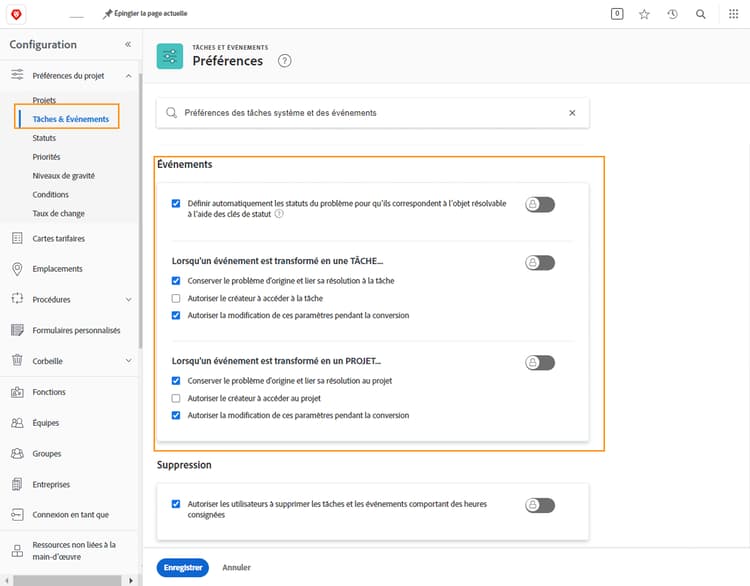This screenshot has width=750, height=586.
Task: Open Priorités in the sidebar
Action: tap(46, 157)
